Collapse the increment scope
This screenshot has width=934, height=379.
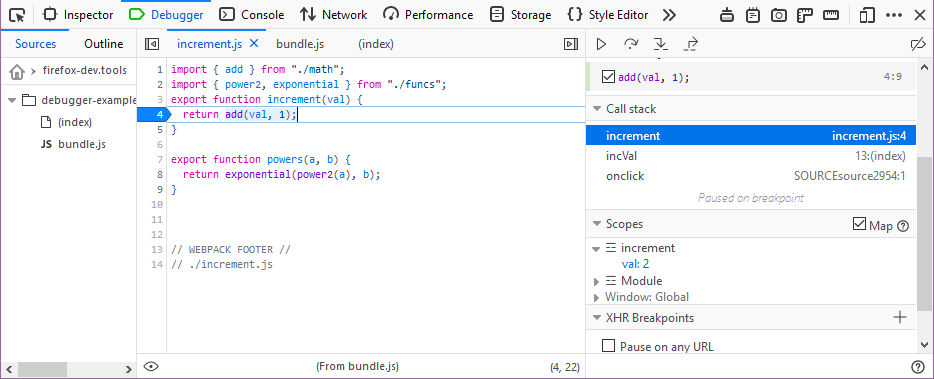pyautogui.click(x=596, y=249)
